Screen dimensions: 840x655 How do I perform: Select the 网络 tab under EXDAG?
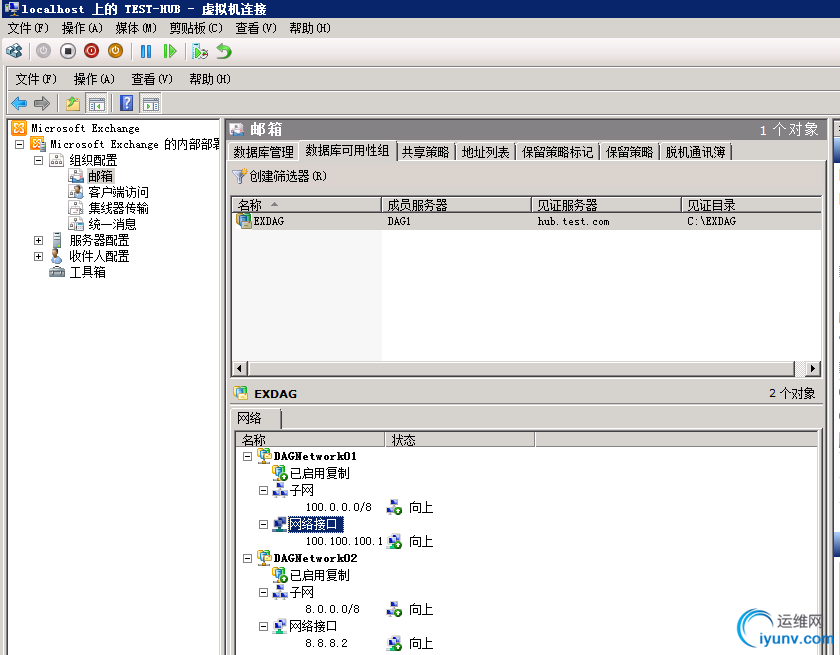[255, 418]
